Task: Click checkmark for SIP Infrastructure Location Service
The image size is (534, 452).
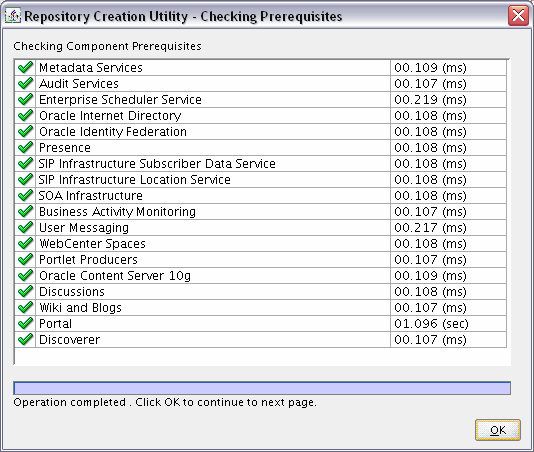Action: [x=26, y=180]
